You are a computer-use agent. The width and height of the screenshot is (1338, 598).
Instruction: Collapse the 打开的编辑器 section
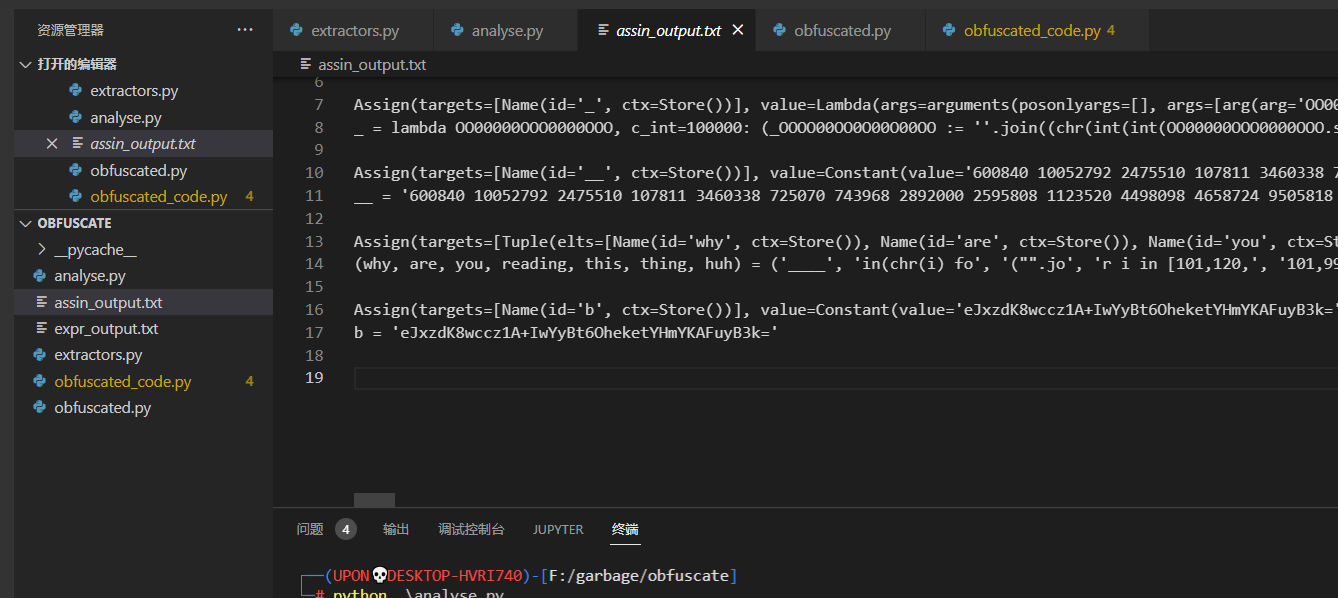[26, 64]
